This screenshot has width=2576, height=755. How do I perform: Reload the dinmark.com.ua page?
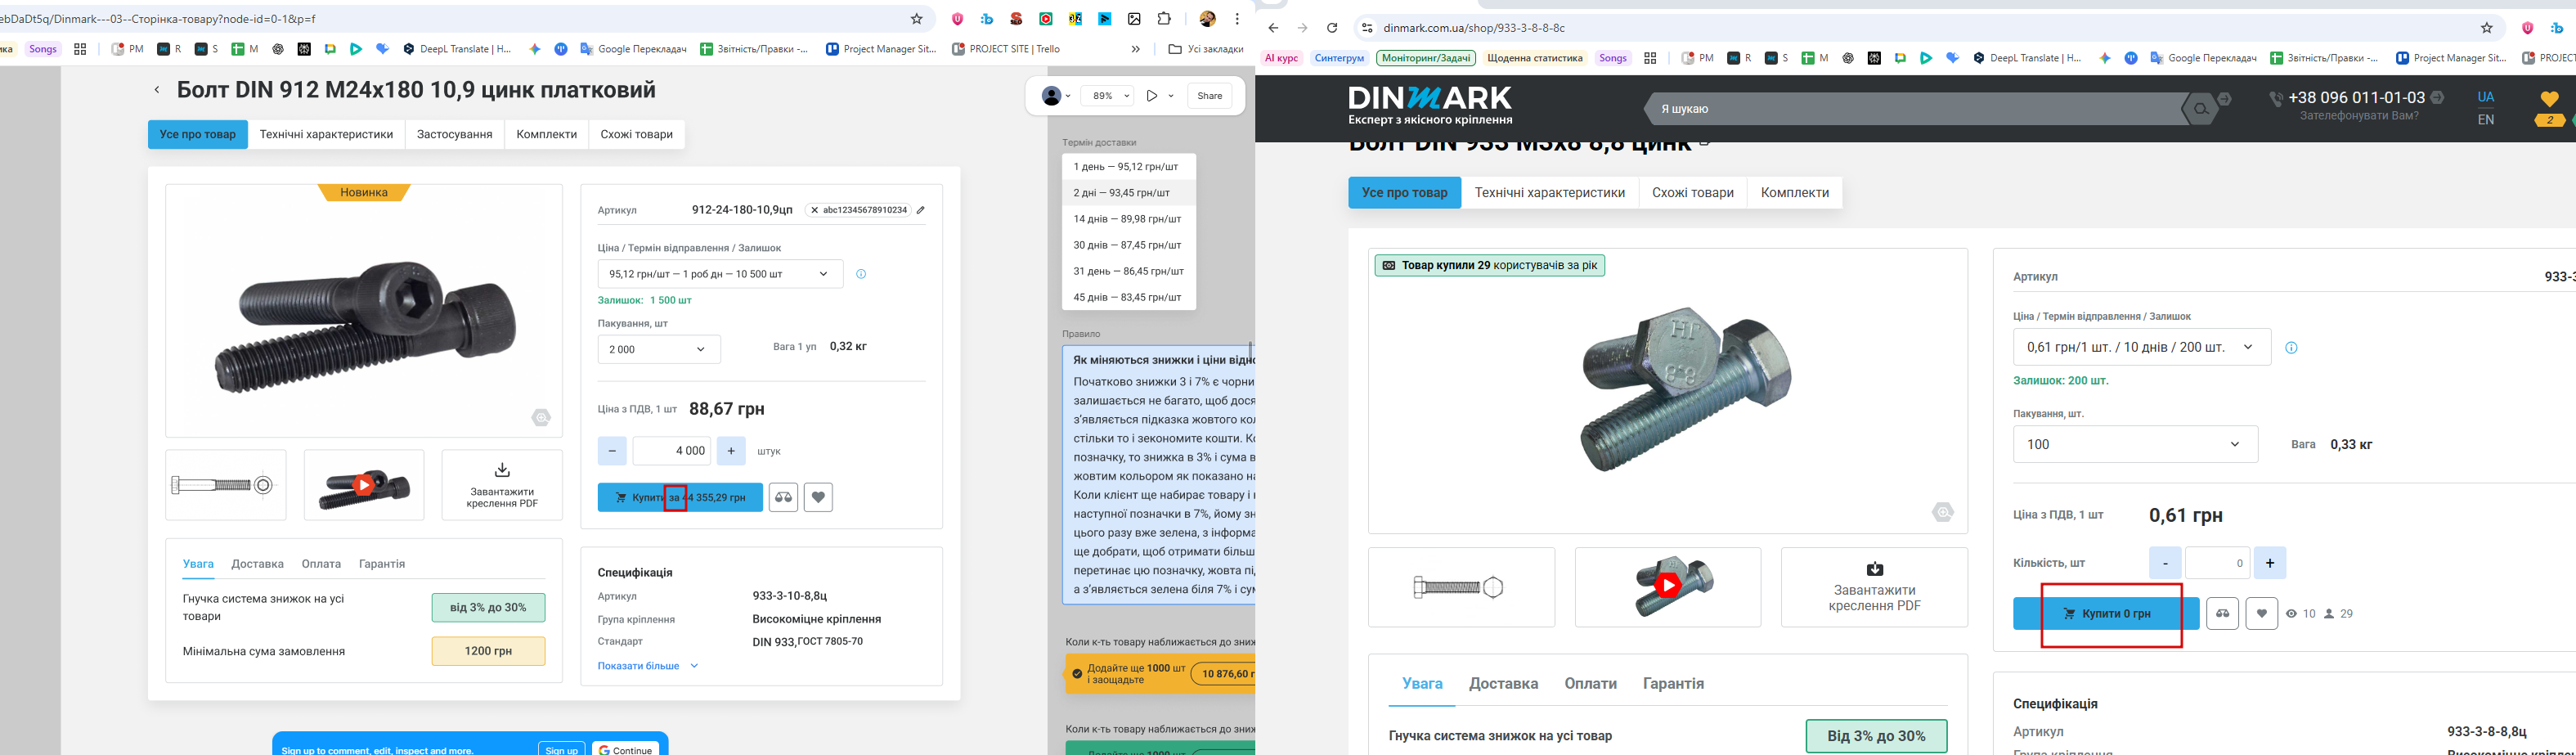[x=1332, y=28]
